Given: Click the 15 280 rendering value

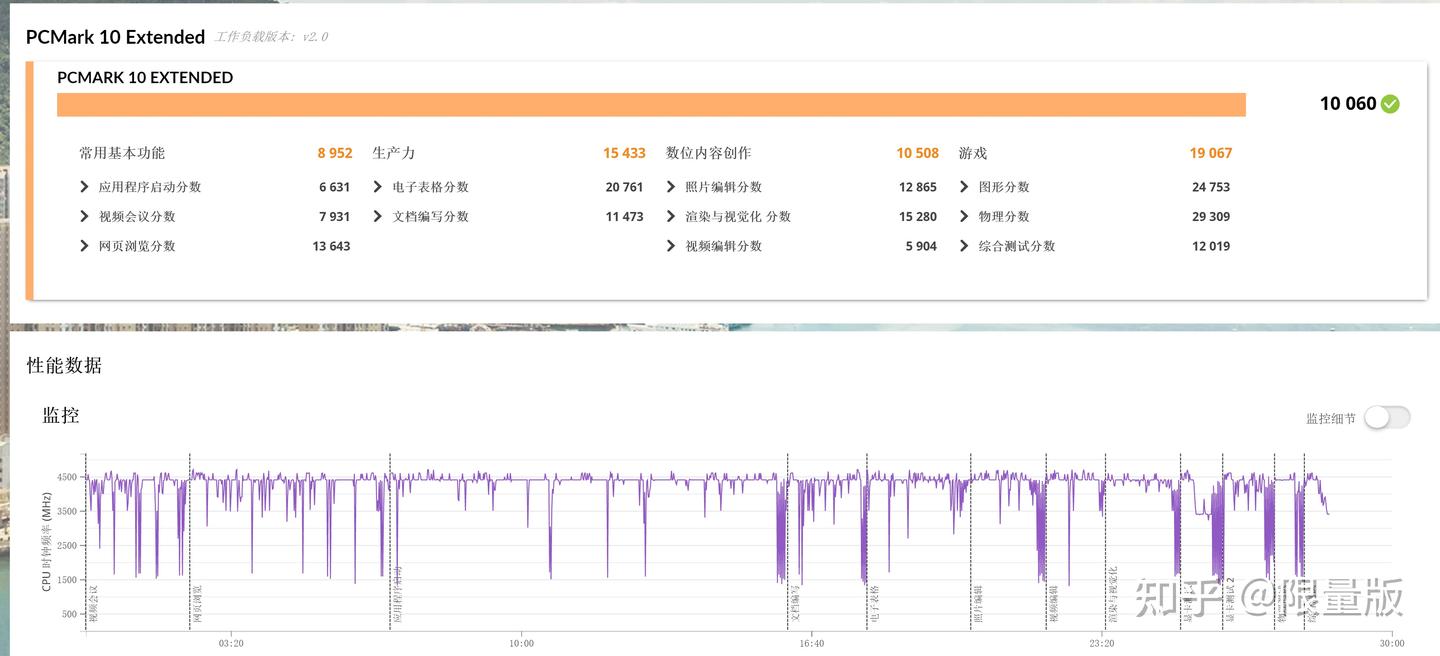Looking at the screenshot, I should pyautogui.click(x=918, y=216).
